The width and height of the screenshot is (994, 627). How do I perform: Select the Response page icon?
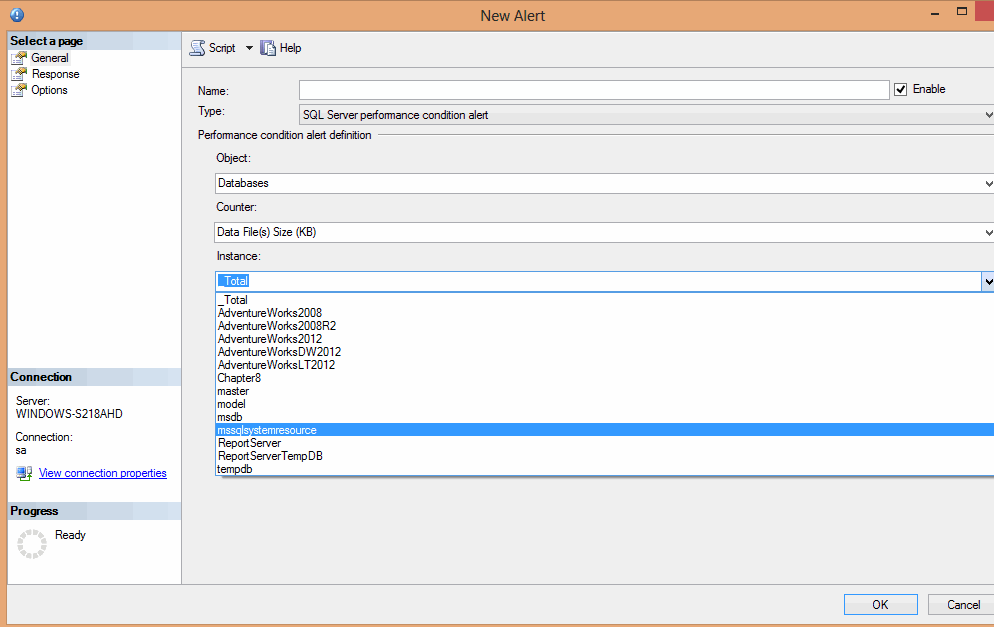coord(20,73)
